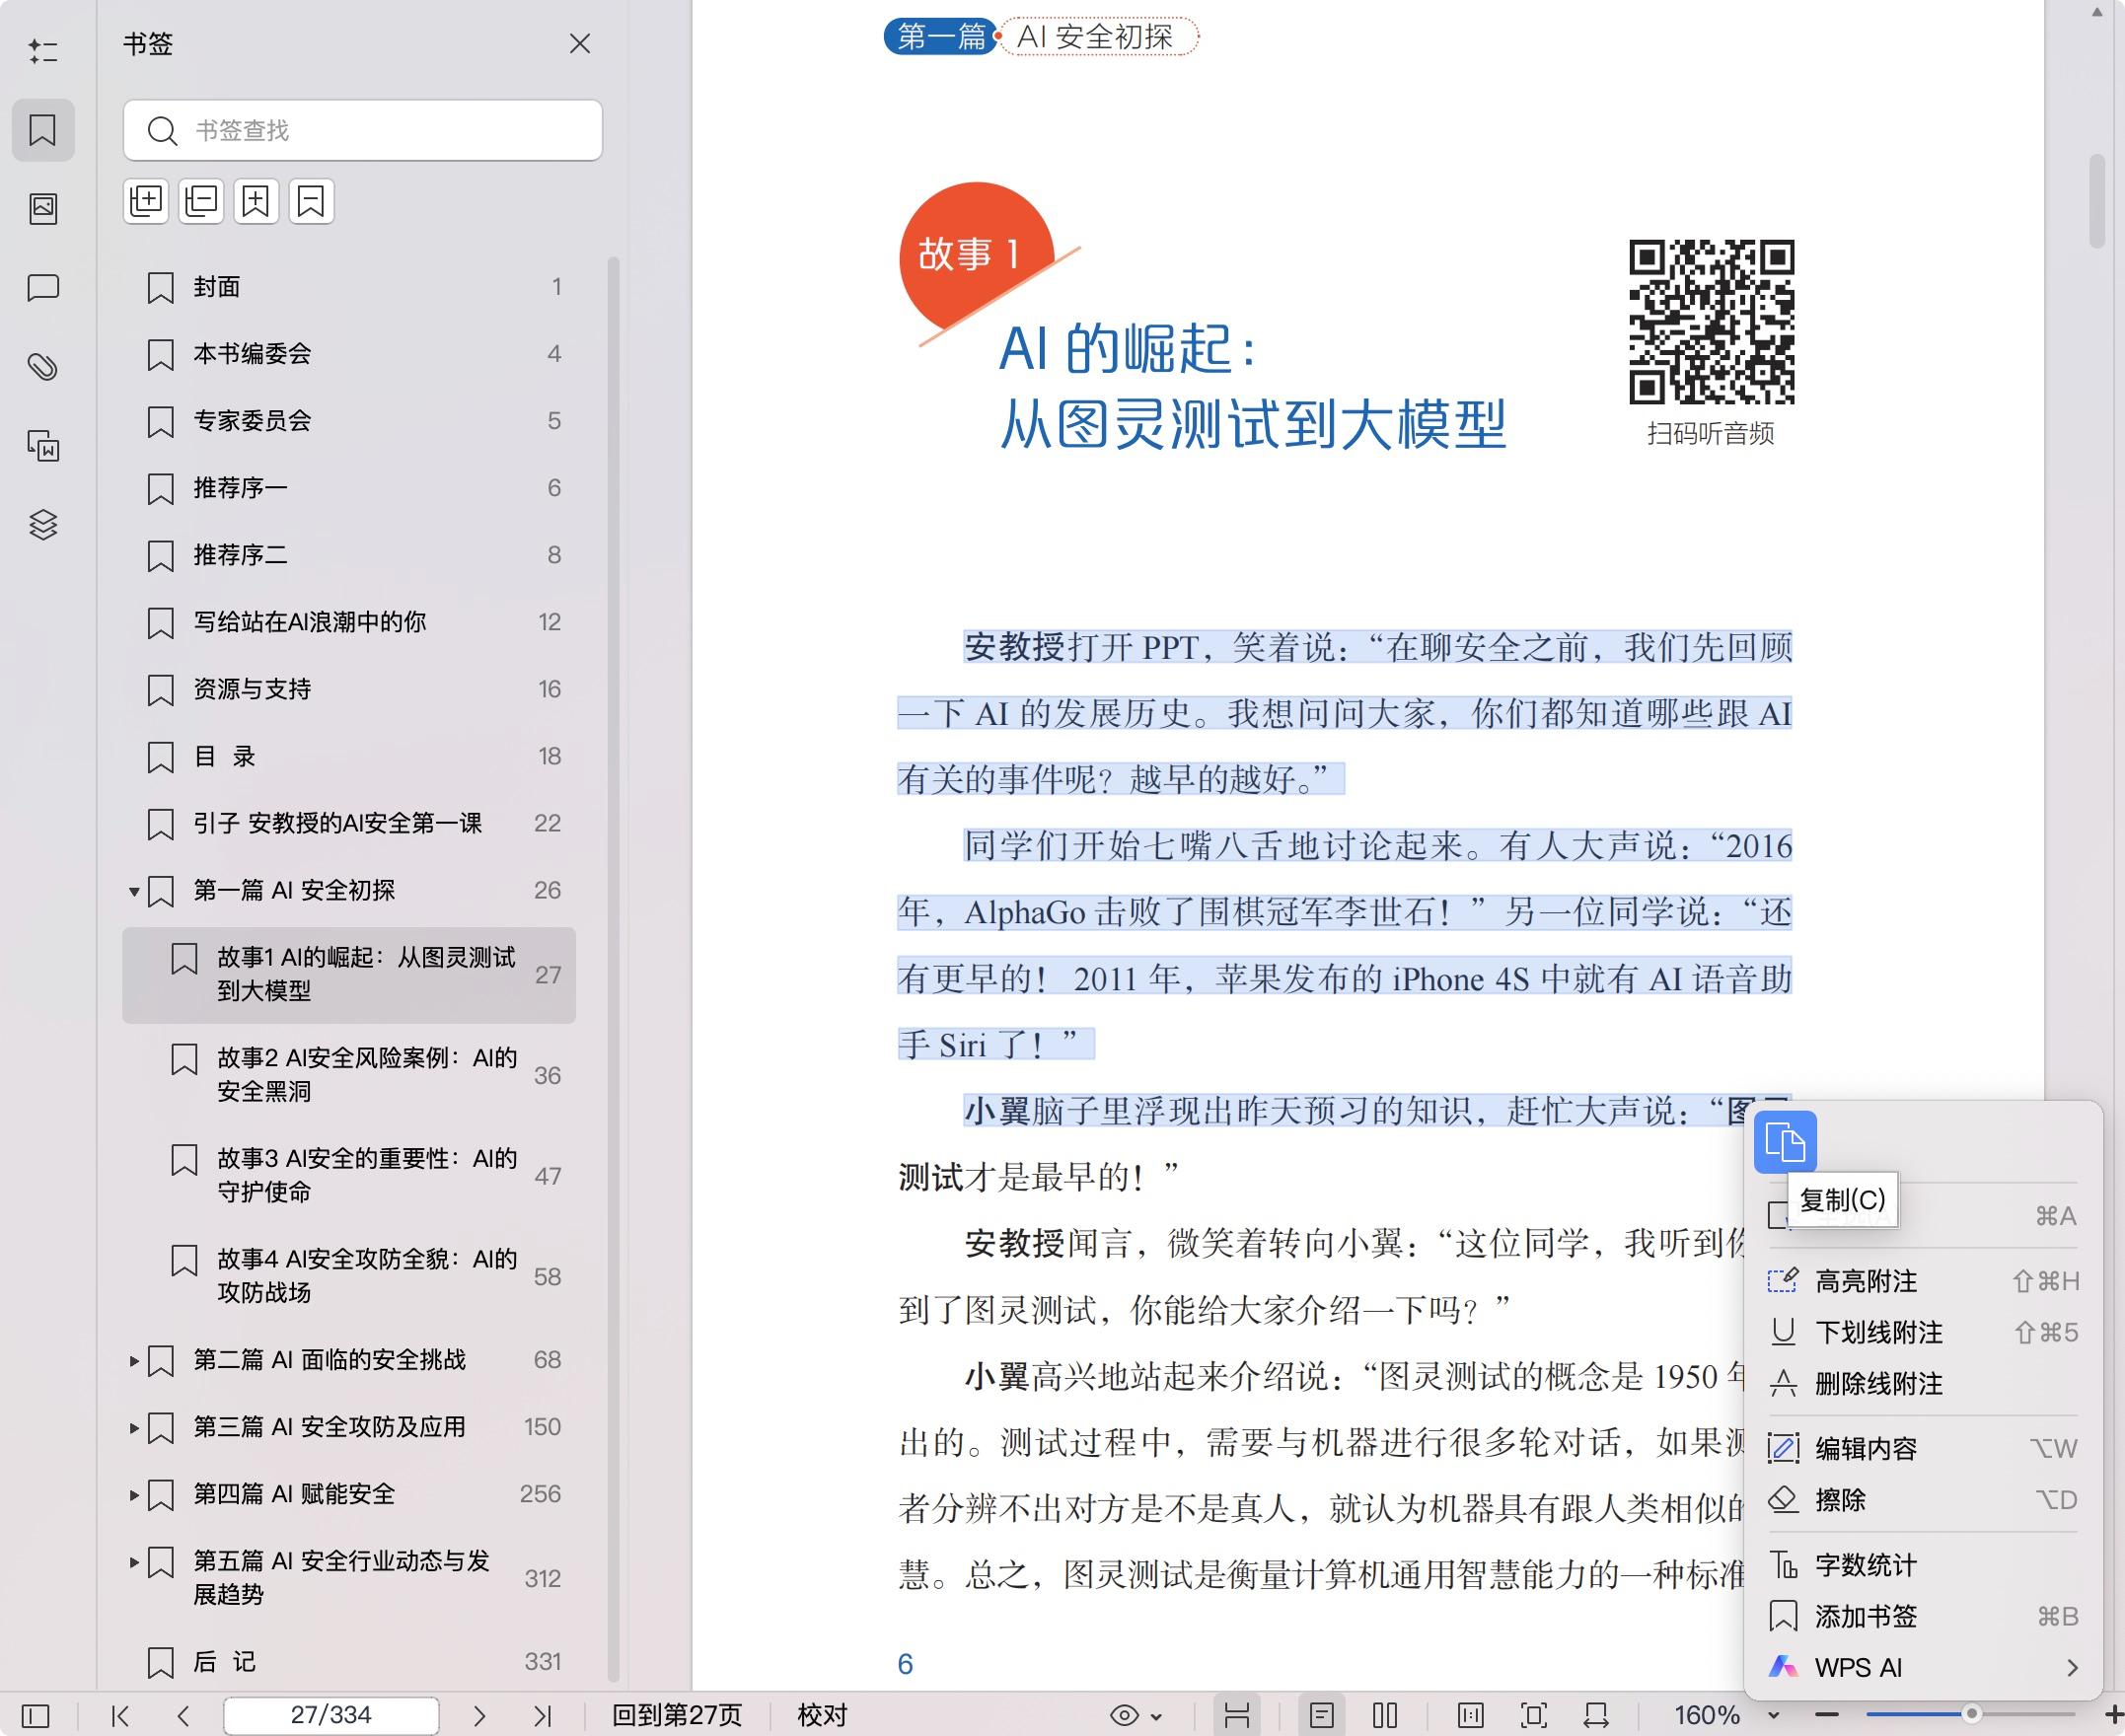
Task: Open the eye protection mode dropdown
Action: (1136, 1716)
